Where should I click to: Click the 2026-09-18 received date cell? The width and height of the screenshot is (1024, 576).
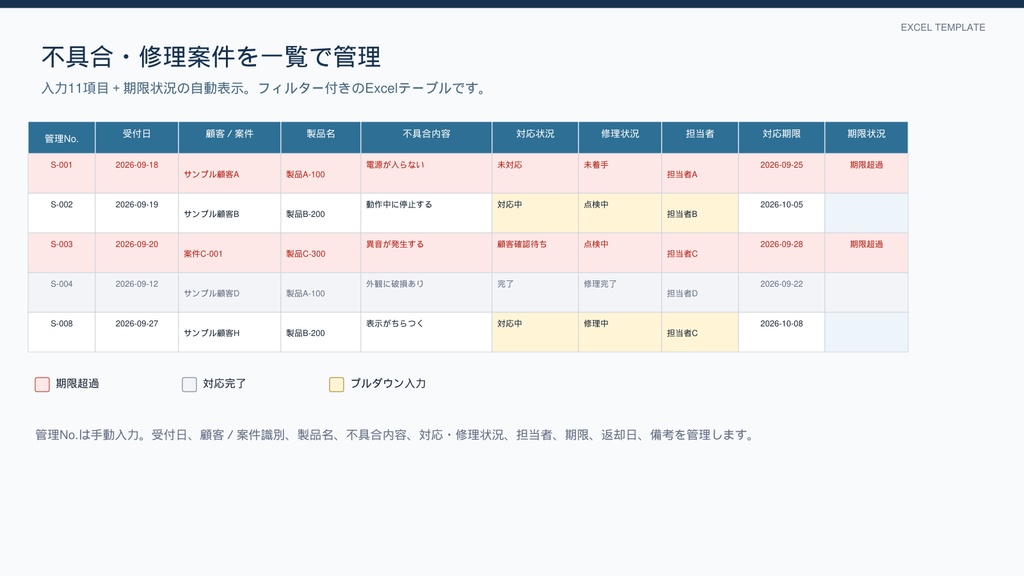[x=136, y=174]
